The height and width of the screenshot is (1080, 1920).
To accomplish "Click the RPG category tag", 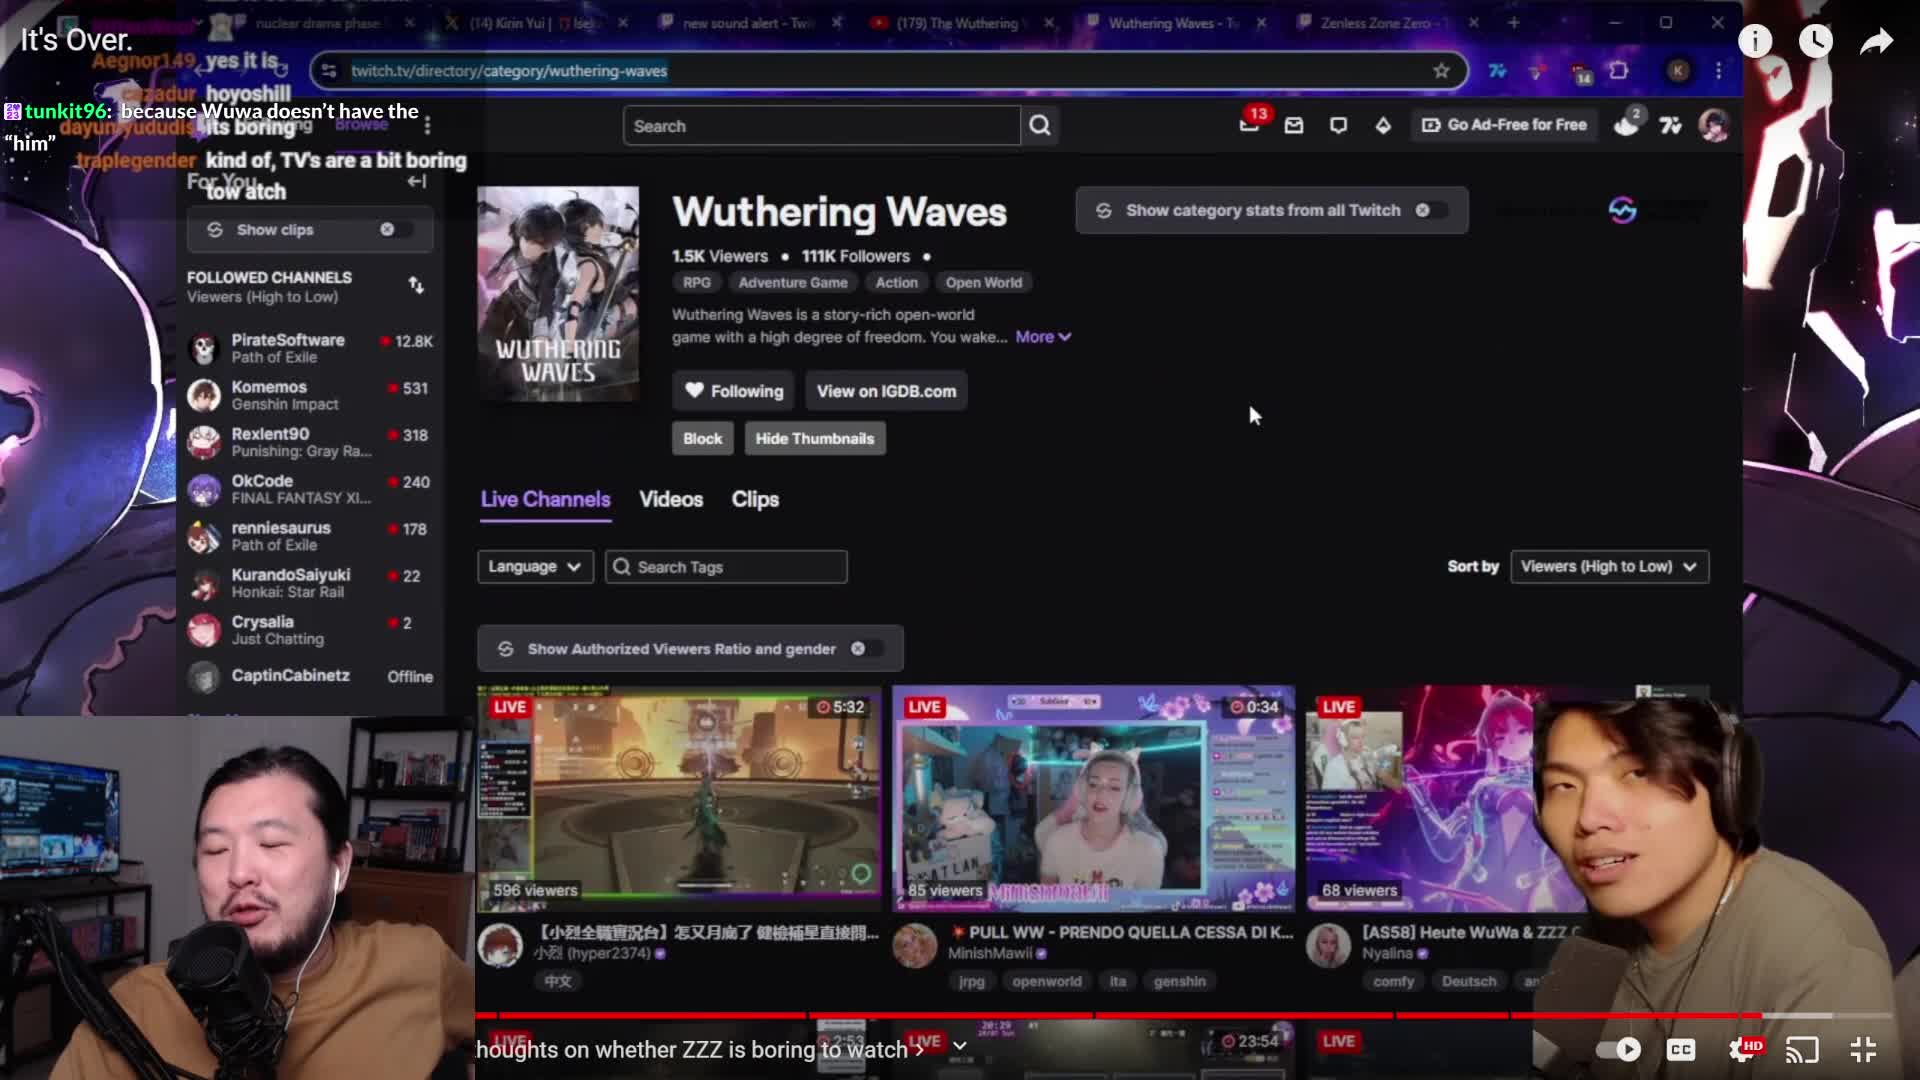I will coord(697,283).
